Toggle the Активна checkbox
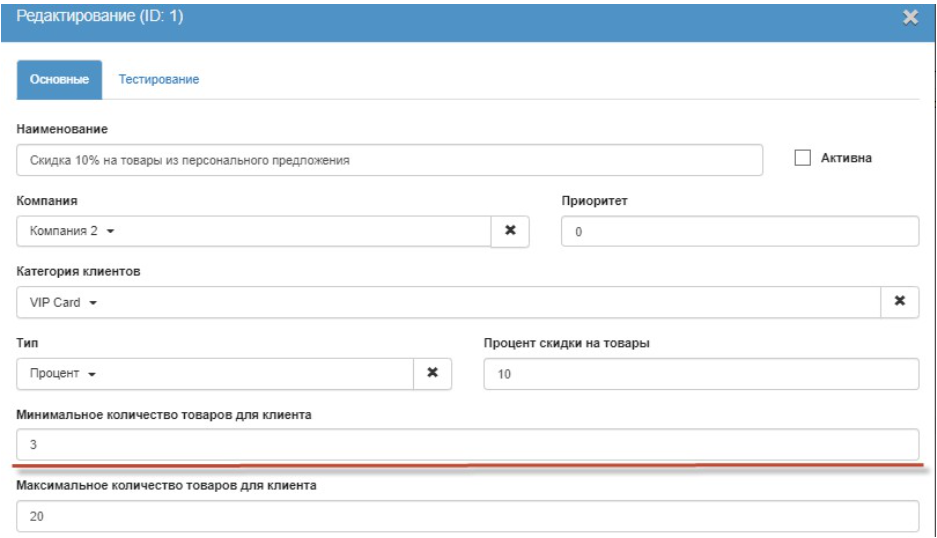Screen dimensions: 937x538 pyautogui.click(x=801, y=158)
